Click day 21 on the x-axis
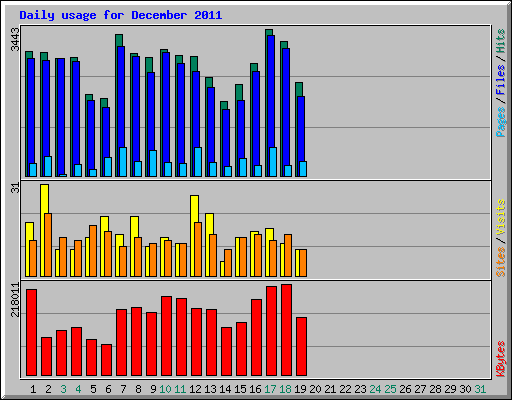Viewport: 512px width, 400px height. [x=330, y=389]
